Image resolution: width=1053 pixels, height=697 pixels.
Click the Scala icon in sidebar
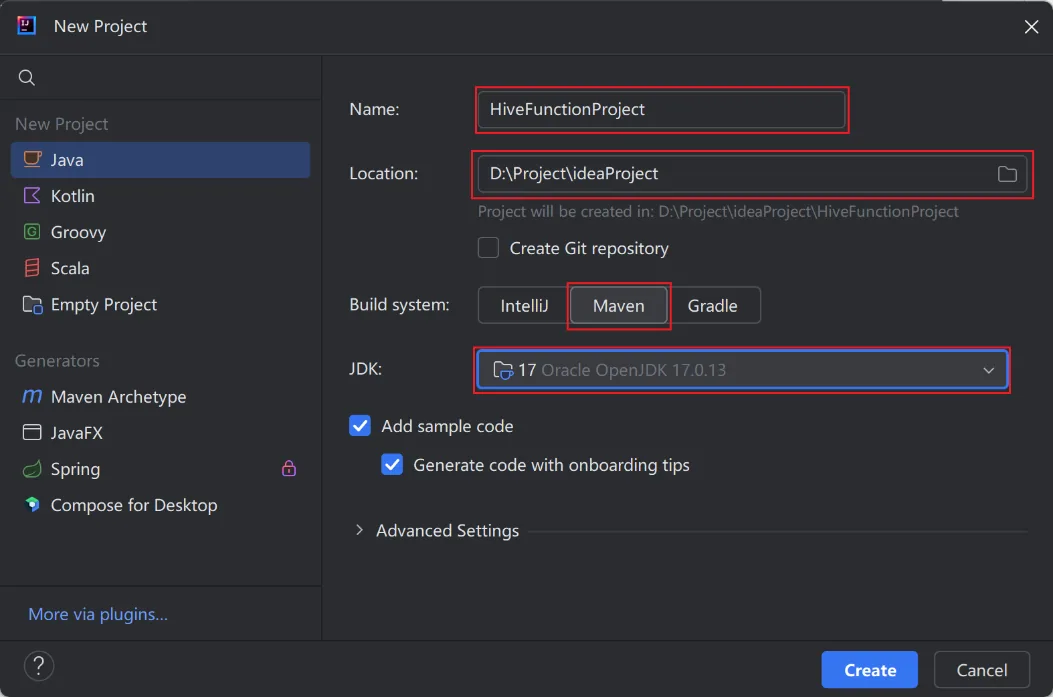point(32,268)
